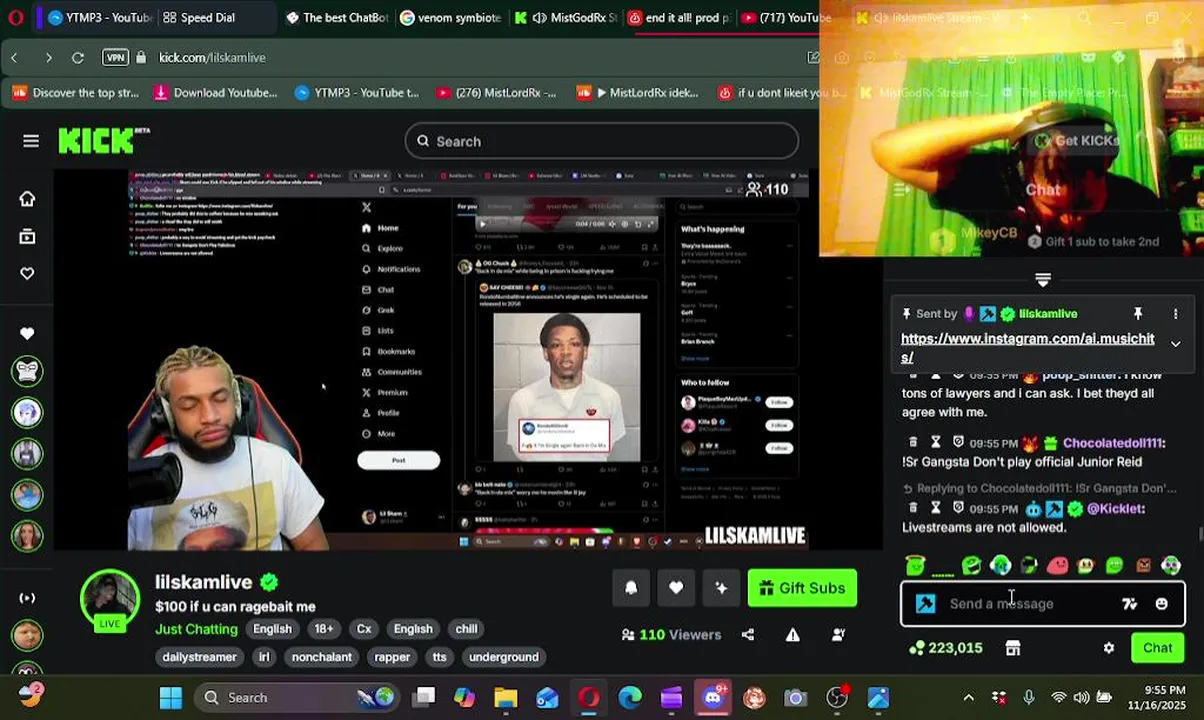Open the gorilla-avatar channel in sidebar

(27, 371)
